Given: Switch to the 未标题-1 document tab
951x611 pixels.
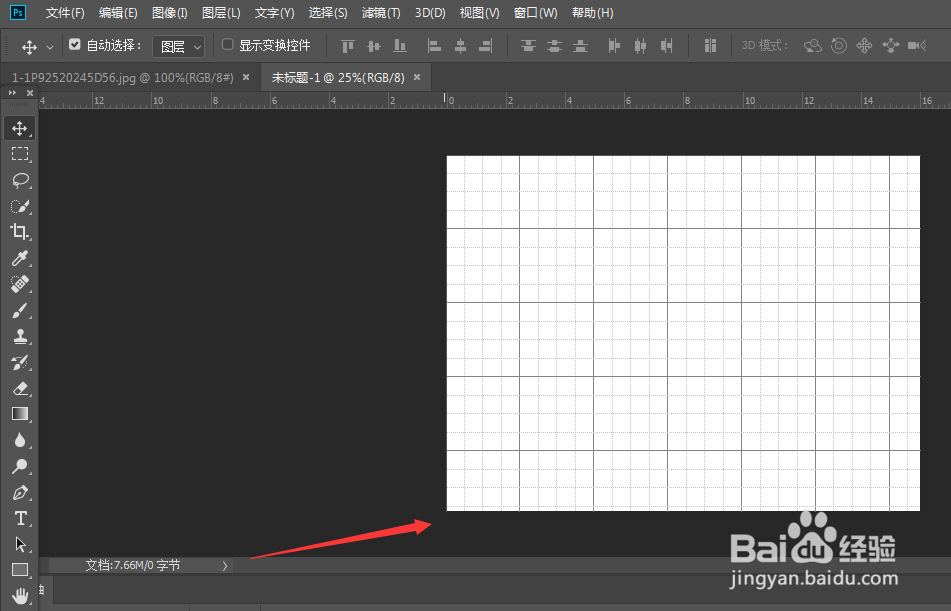Looking at the screenshot, I should (x=338, y=78).
